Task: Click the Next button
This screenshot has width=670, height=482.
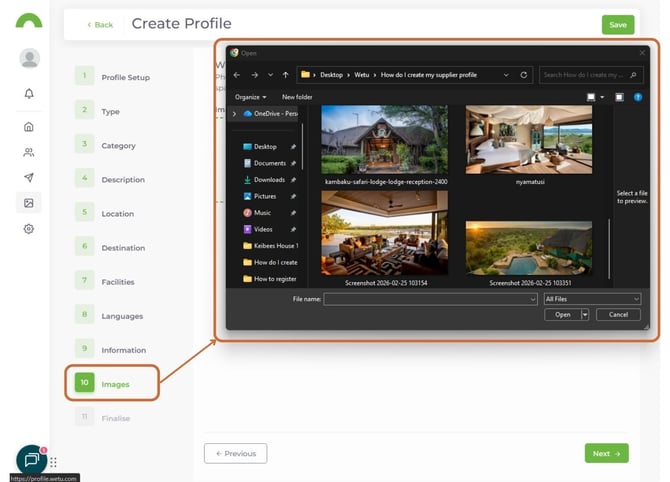Action: point(606,453)
